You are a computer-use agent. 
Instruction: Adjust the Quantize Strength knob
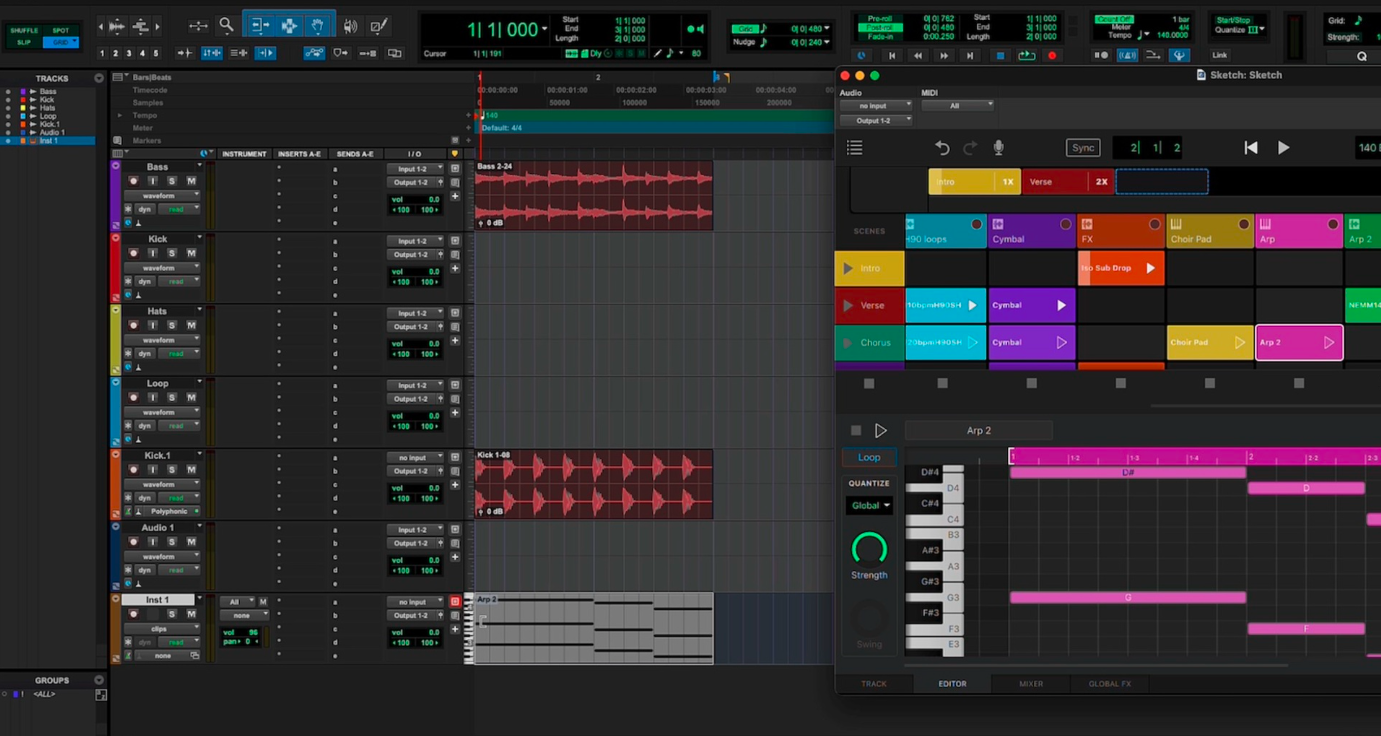tap(869, 549)
